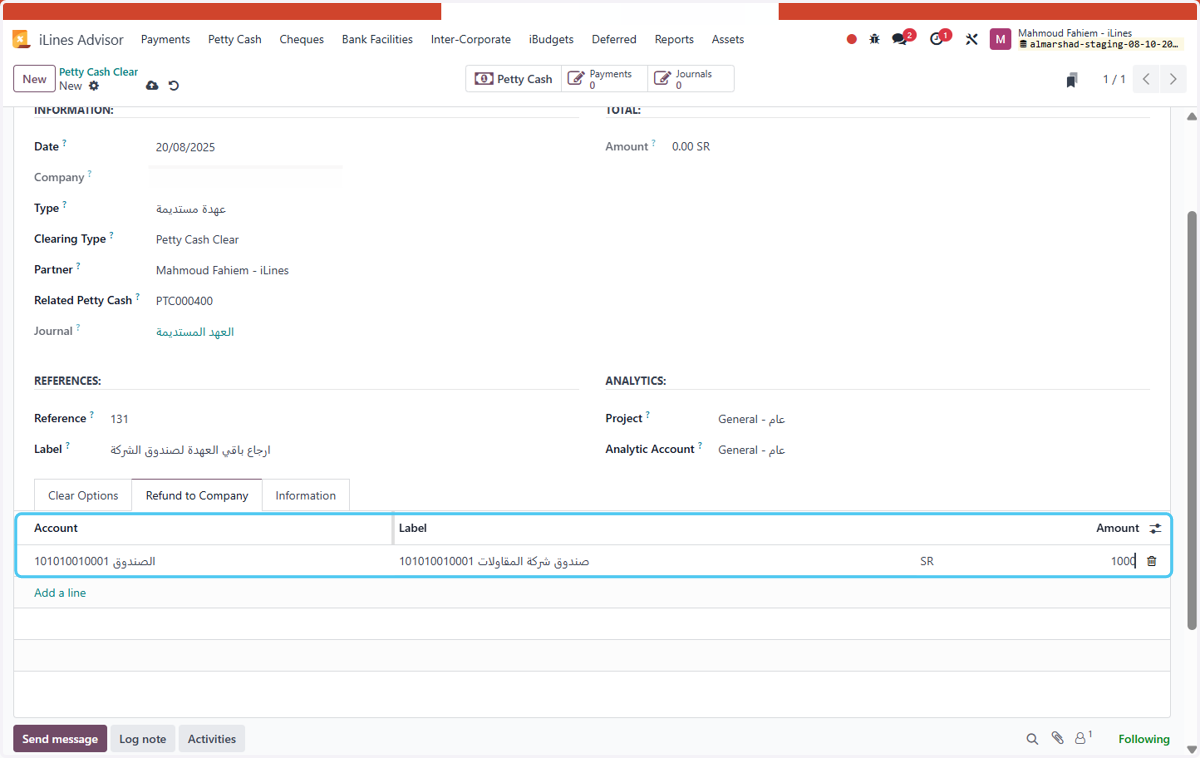The image size is (1200, 758).
Task: Go to the previous record arrow
Action: pos(1147,79)
